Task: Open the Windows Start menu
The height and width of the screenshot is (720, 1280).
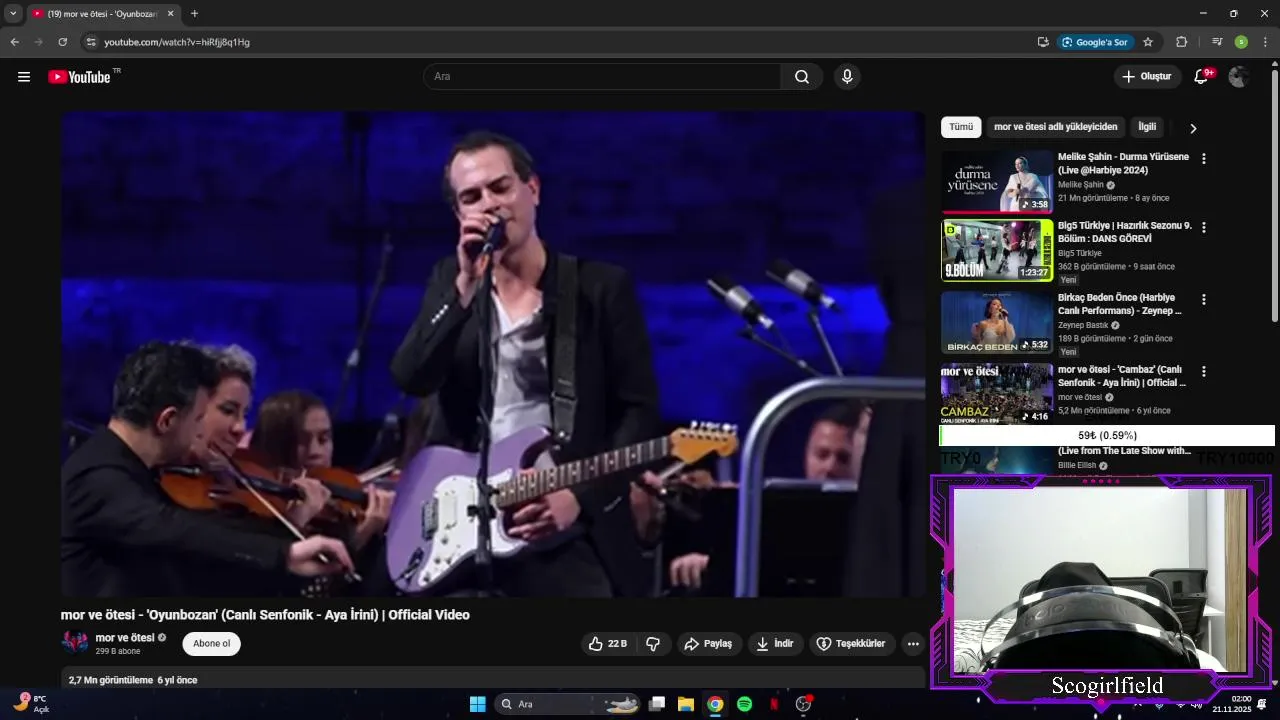Action: pyautogui.click(x=477, y=704)
